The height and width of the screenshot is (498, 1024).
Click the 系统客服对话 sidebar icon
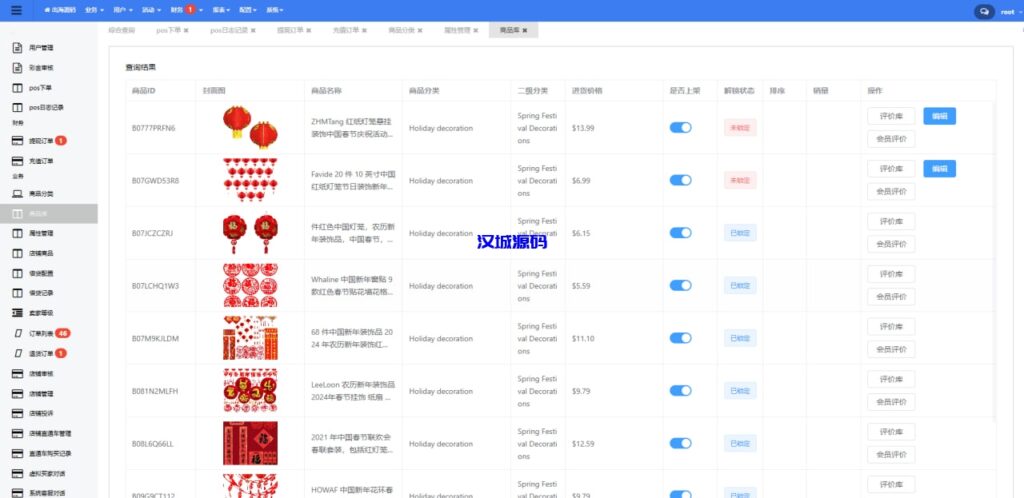(18, 493)
